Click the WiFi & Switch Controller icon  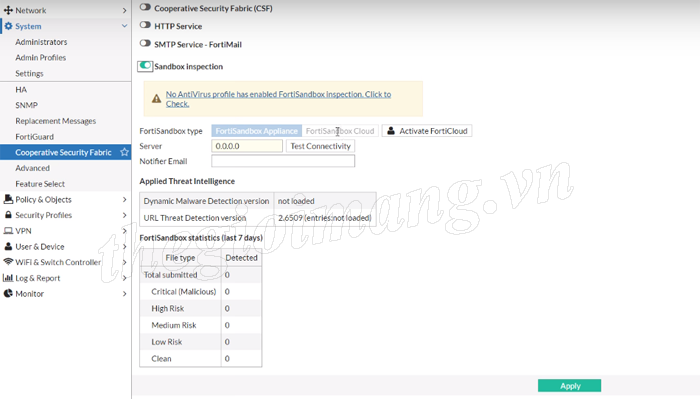(8, 262)
